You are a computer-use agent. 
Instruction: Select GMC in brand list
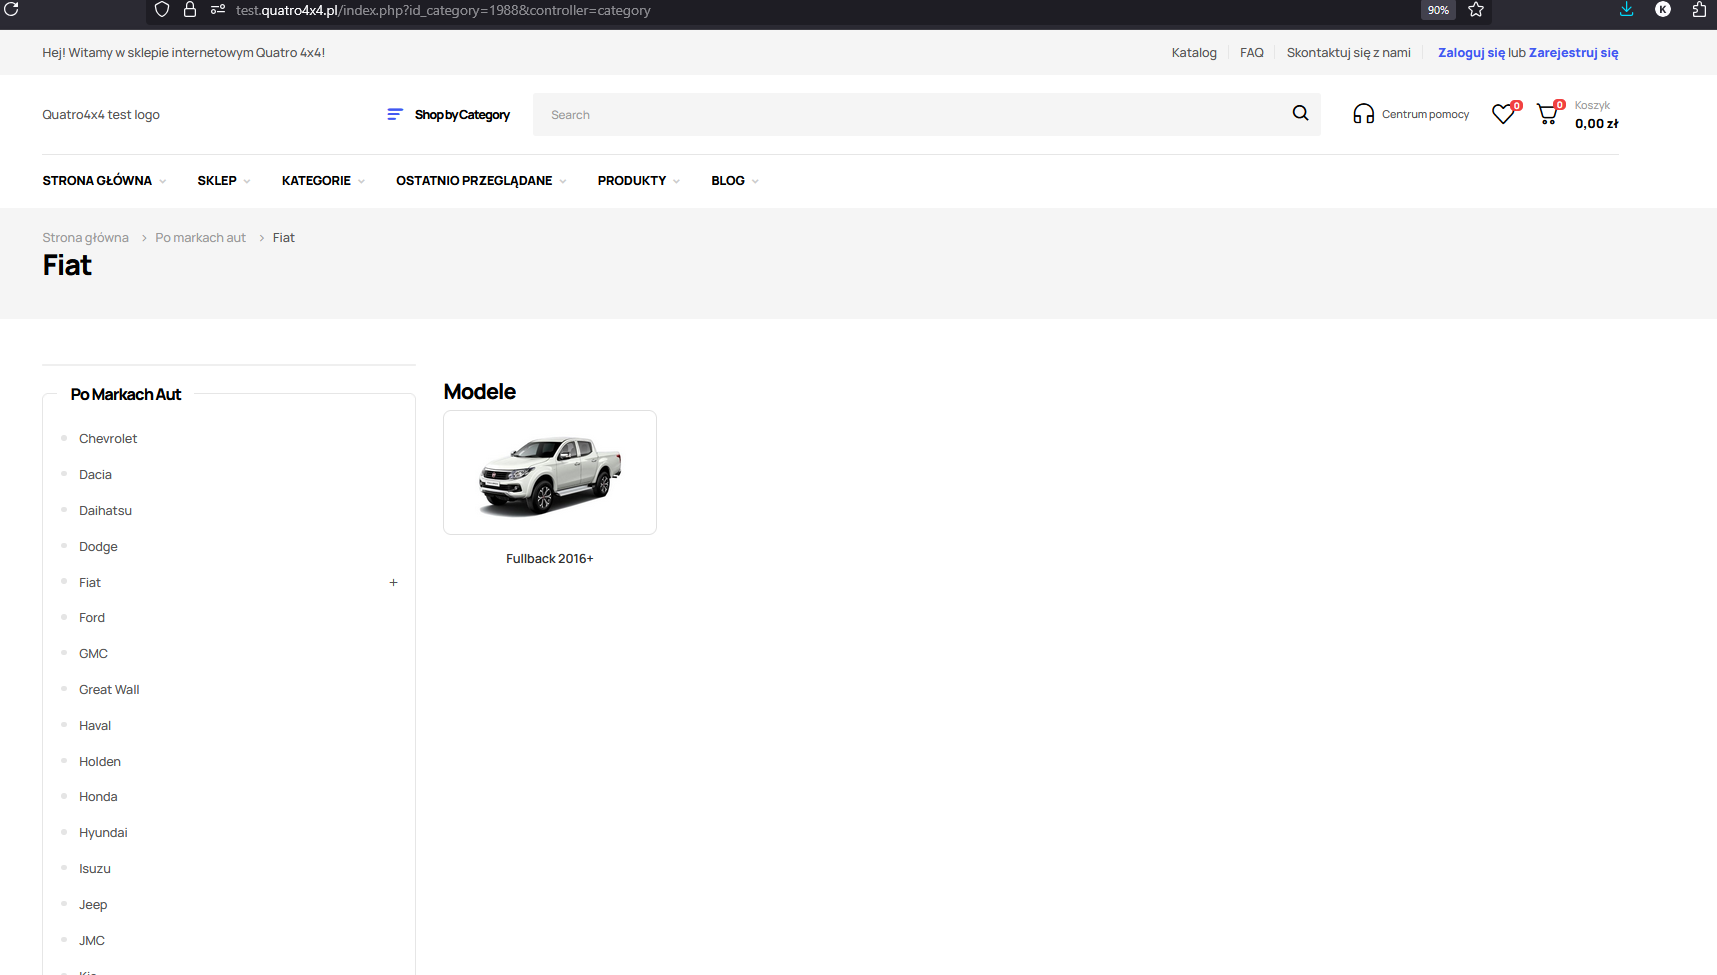click(x=93, y=654)
